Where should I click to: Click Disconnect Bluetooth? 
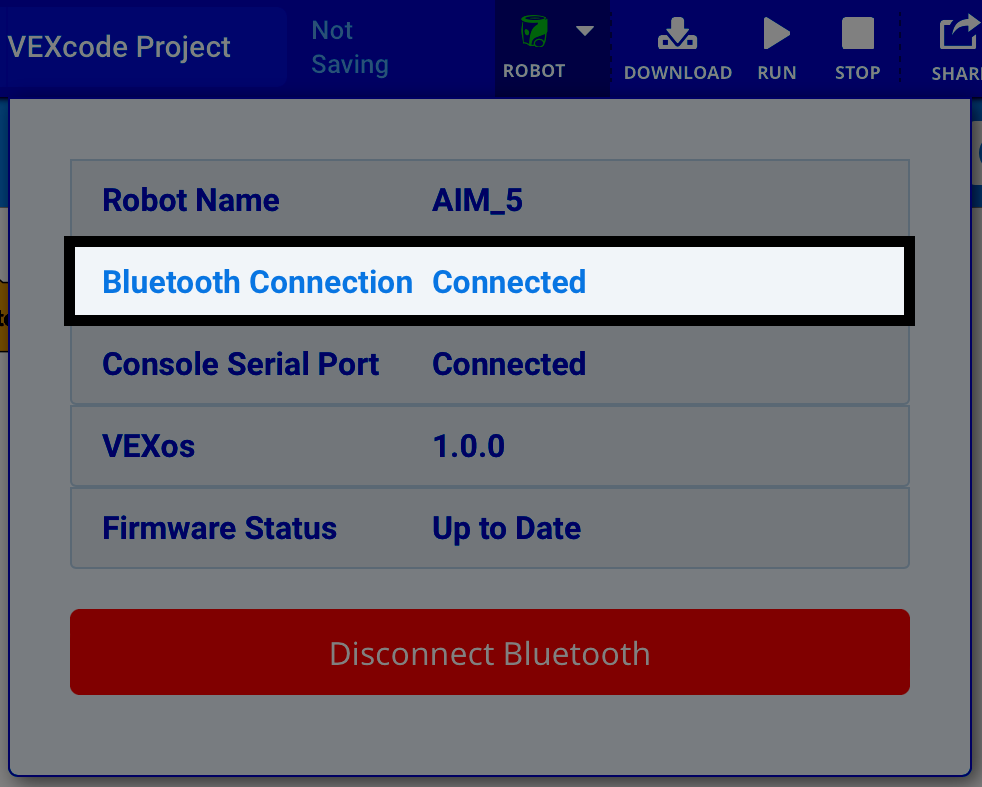489,652
